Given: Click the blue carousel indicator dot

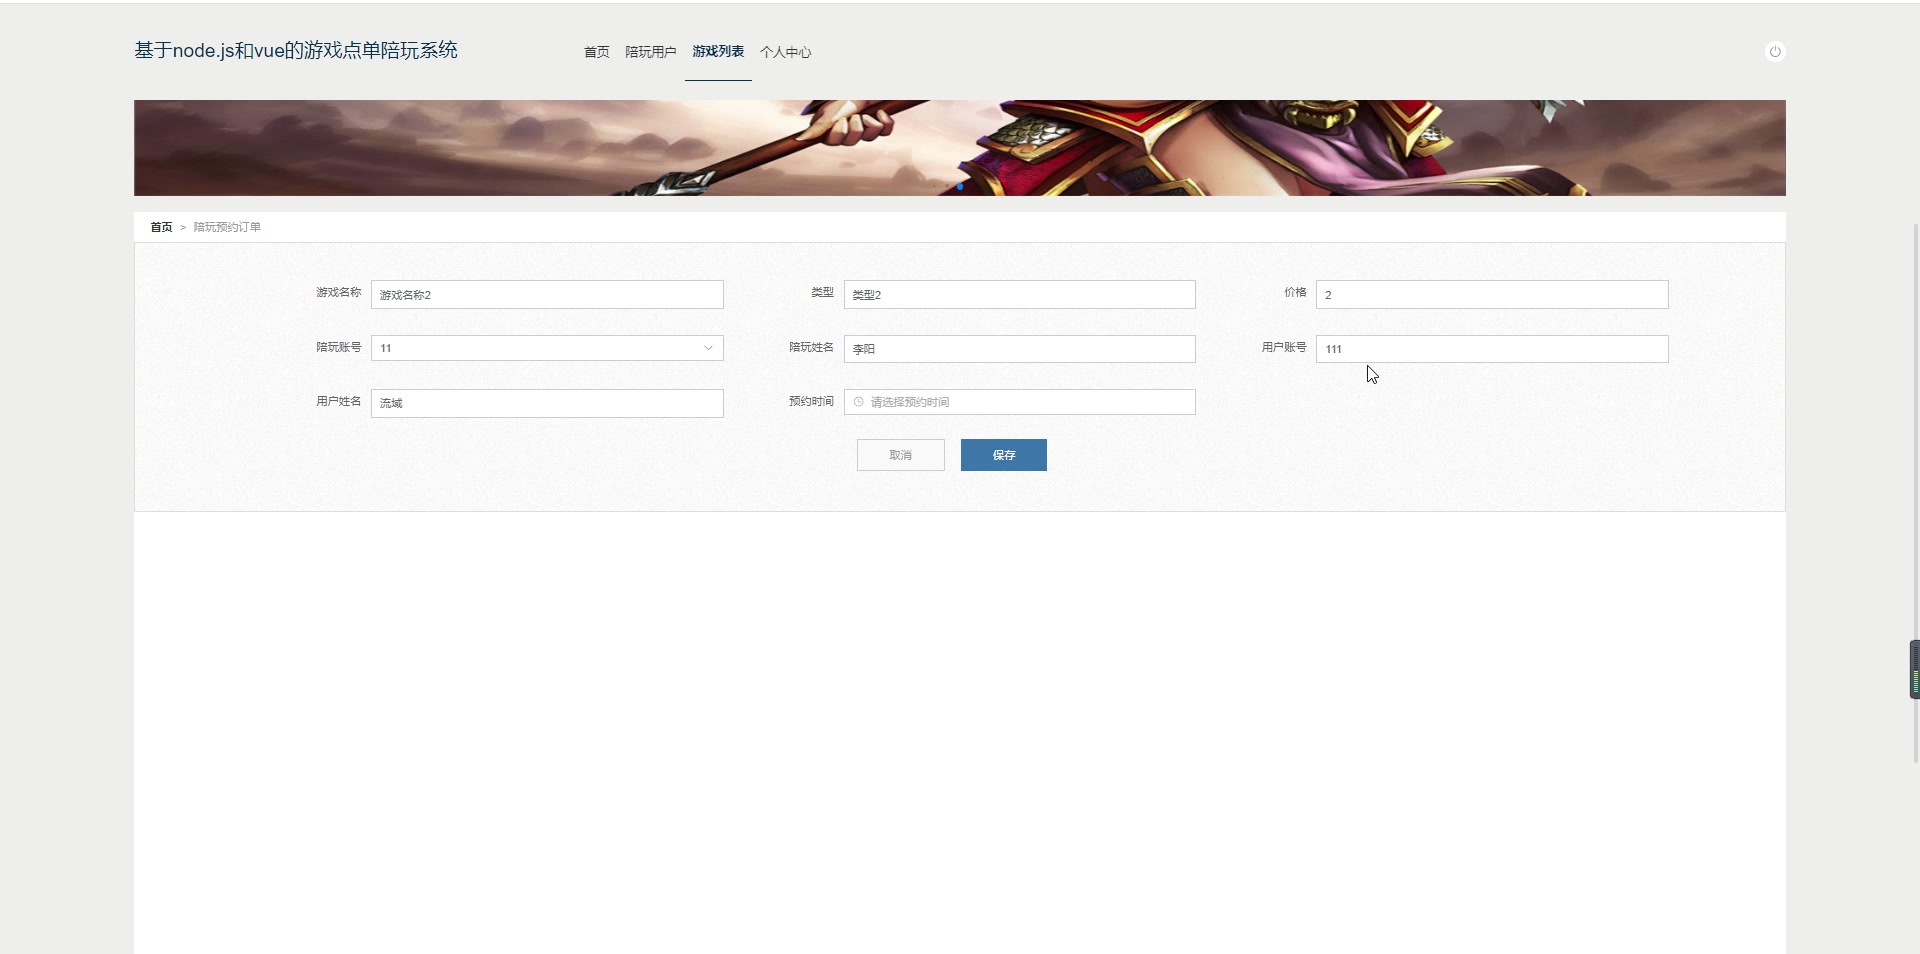Looking at the screenshot, I should click(960, 186).
